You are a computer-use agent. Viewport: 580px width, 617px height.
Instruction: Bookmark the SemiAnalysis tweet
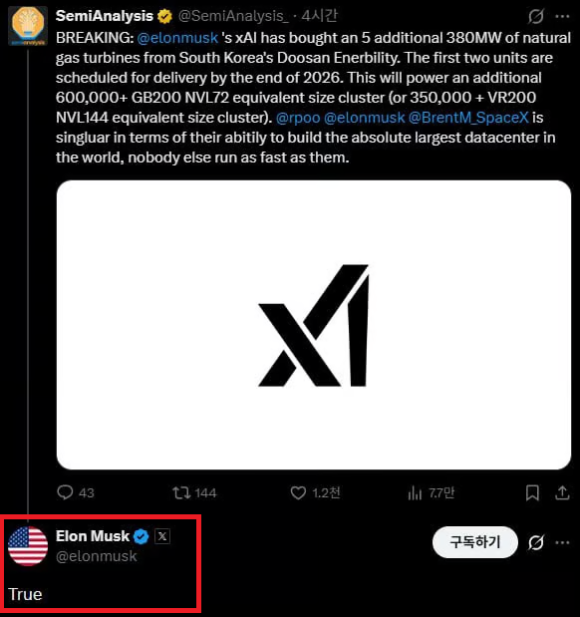click(532, 493)
